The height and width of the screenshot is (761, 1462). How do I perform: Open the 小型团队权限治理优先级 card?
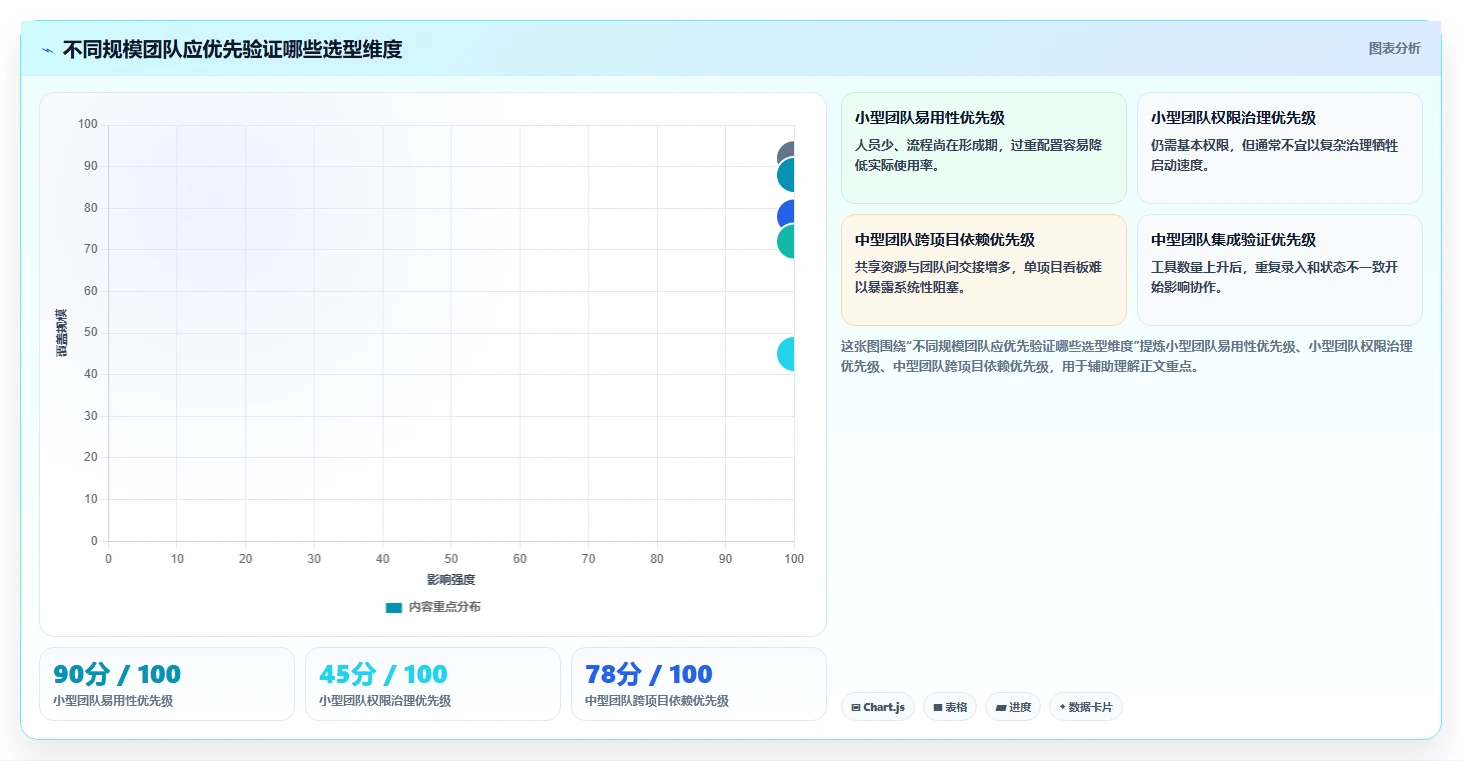coord(1279,148)
